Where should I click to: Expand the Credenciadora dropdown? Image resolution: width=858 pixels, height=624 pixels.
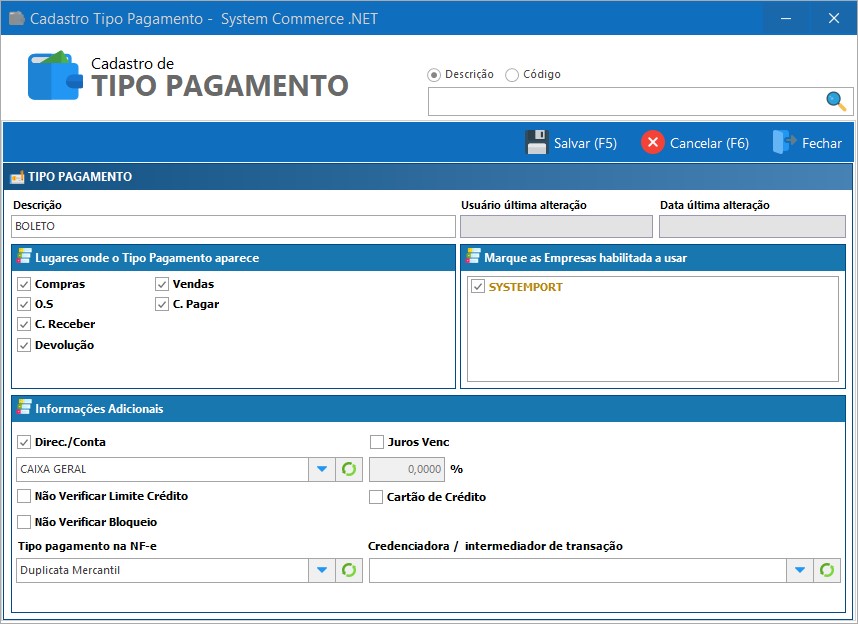[x=798, y=569]
